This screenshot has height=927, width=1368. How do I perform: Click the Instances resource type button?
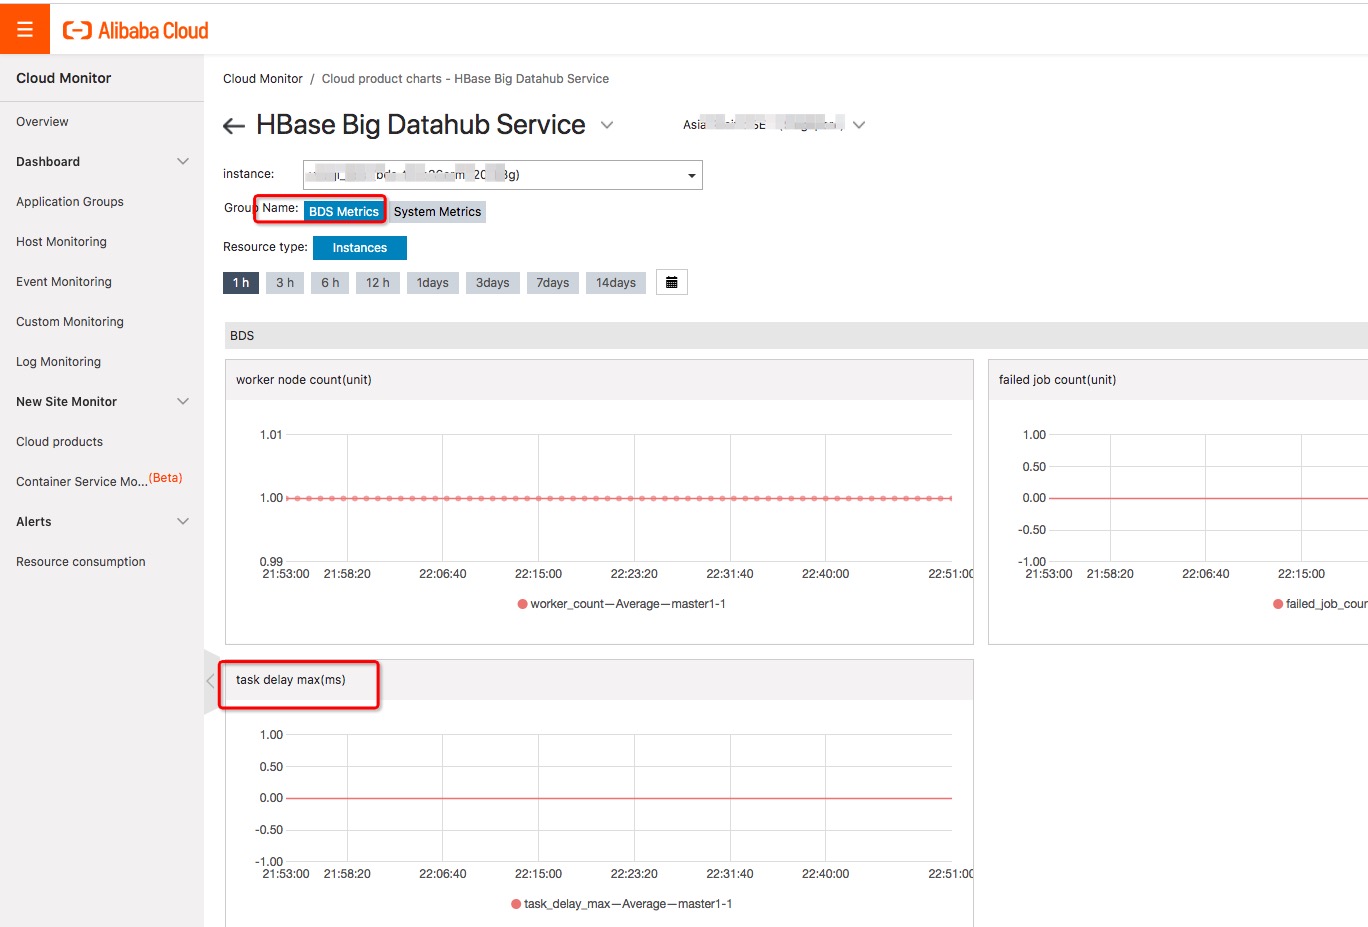359,247
